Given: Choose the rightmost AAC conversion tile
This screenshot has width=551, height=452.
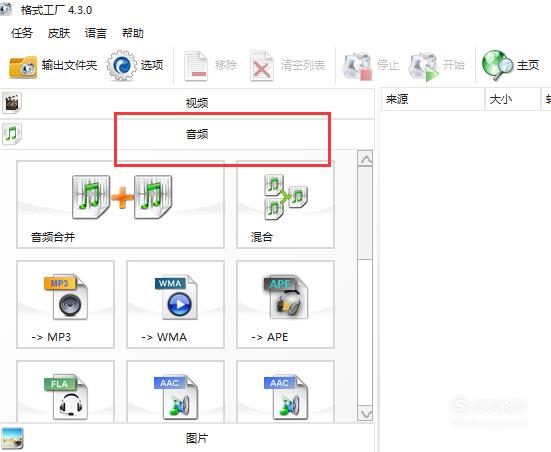Looking at the screenshot, I should coord(285,391).
